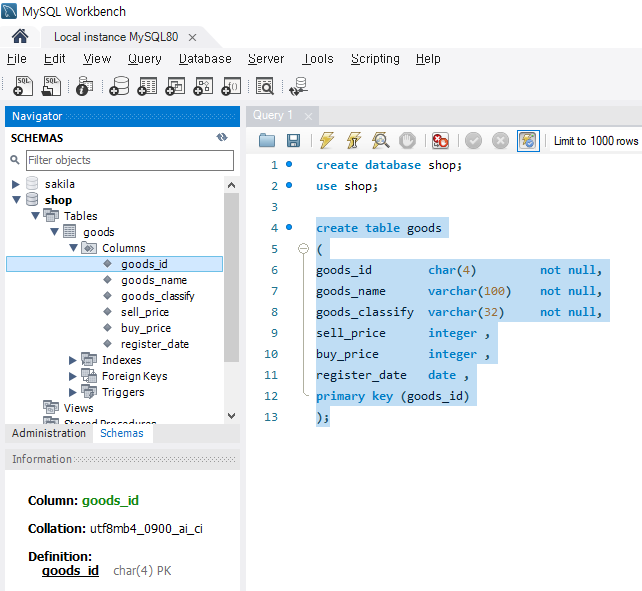Run Explain on current statement icon
642x591 pixels.
tap(380, 140)
